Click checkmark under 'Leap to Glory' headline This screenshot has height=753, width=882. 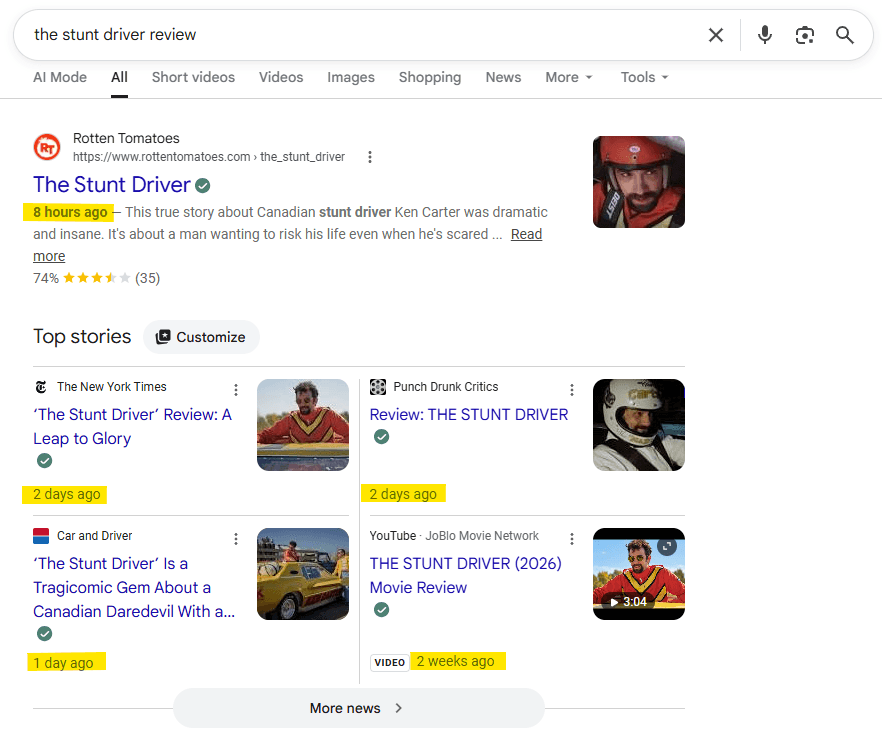[x=44, y=461]
